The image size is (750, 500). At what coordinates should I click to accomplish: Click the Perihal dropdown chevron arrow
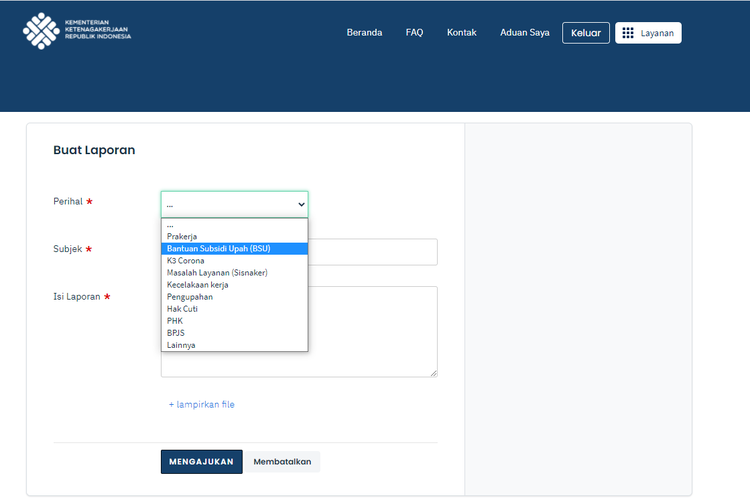301,204
